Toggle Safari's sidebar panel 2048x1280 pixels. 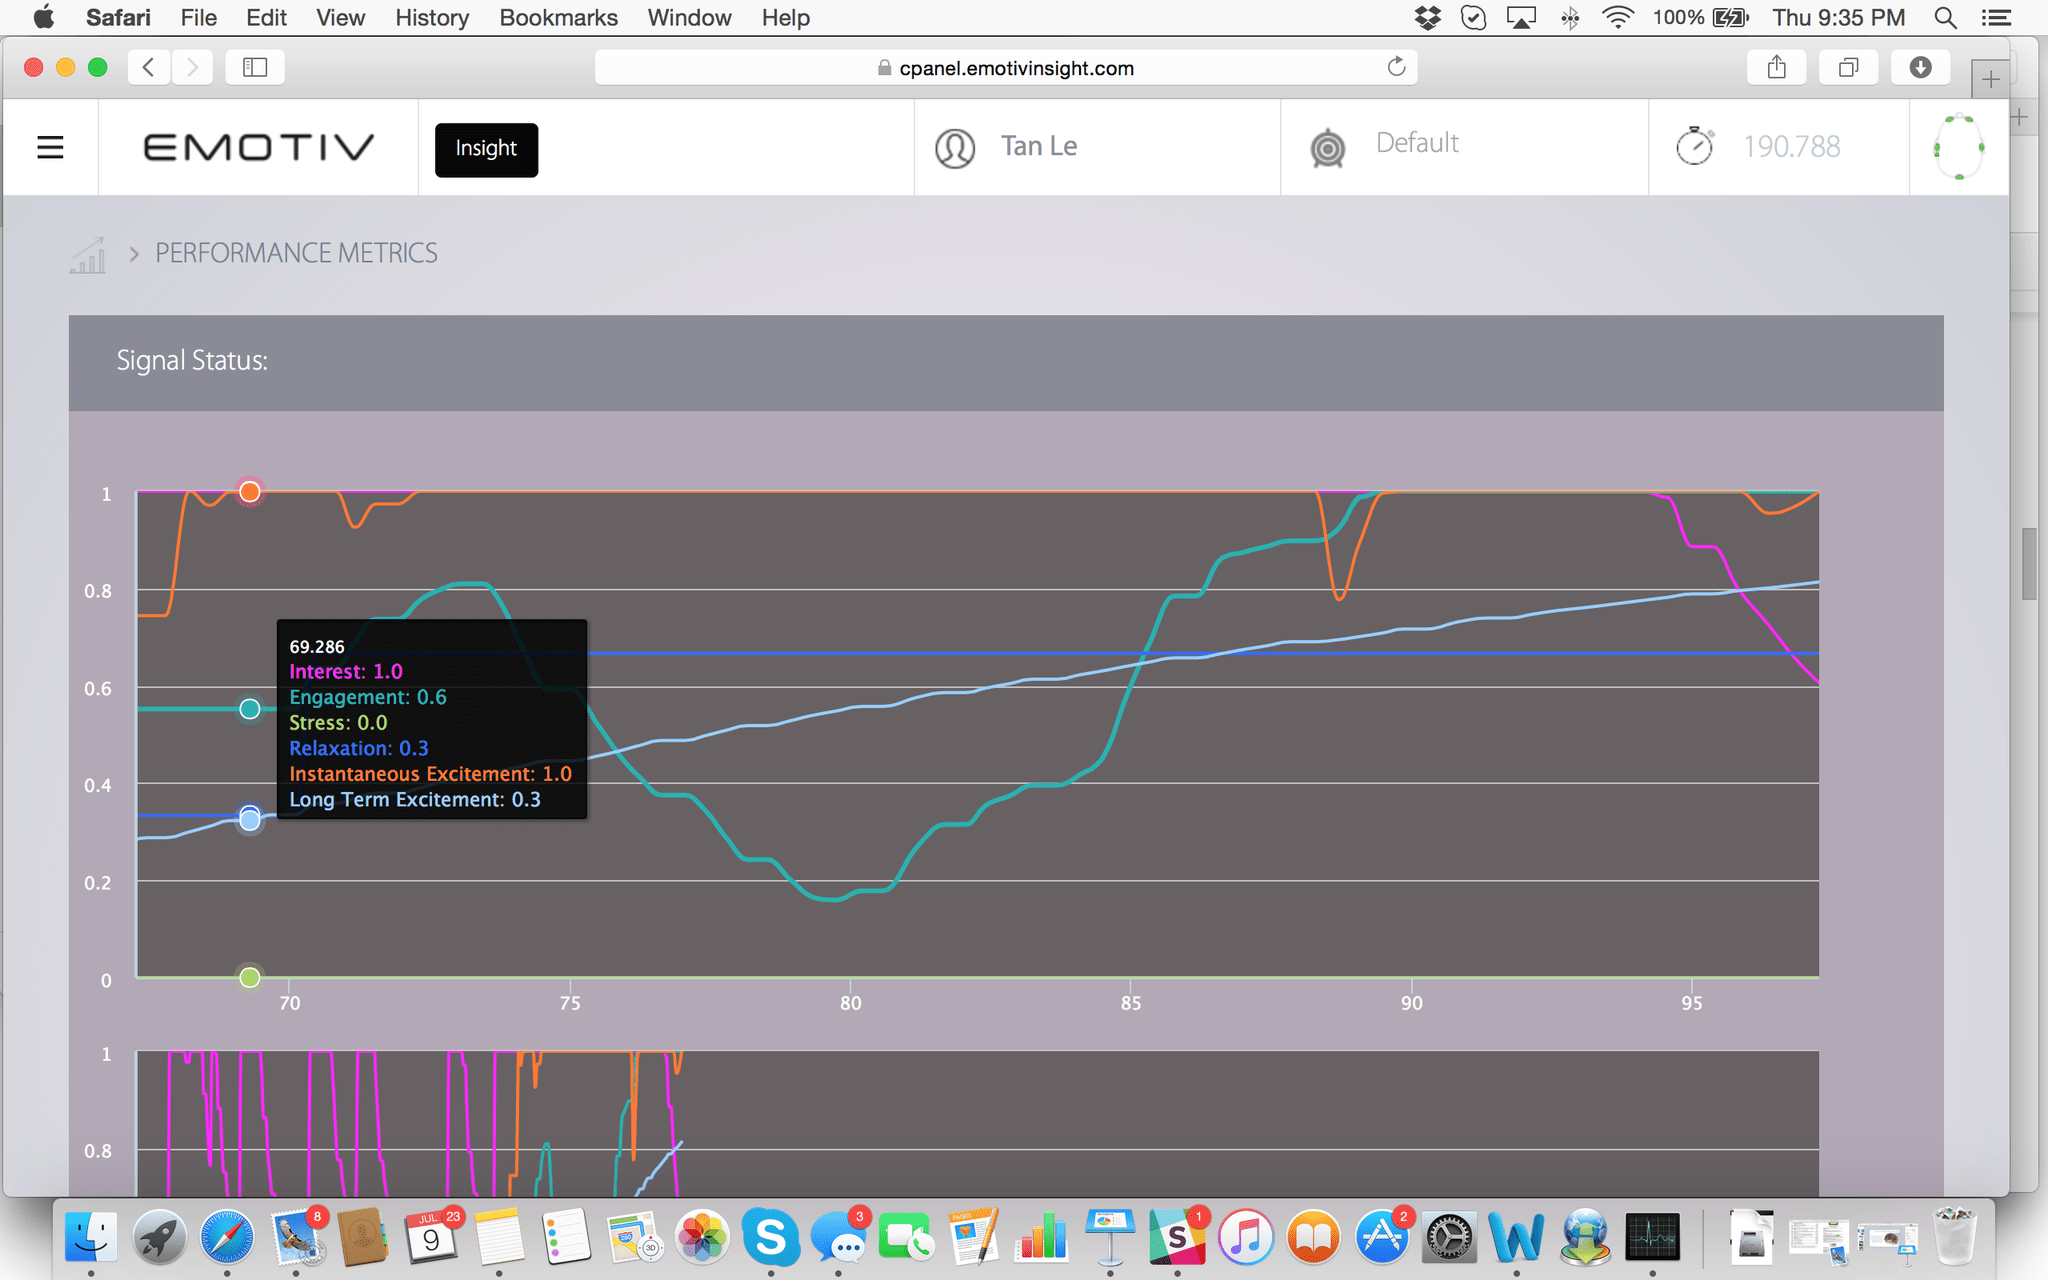tap(254, 67)
